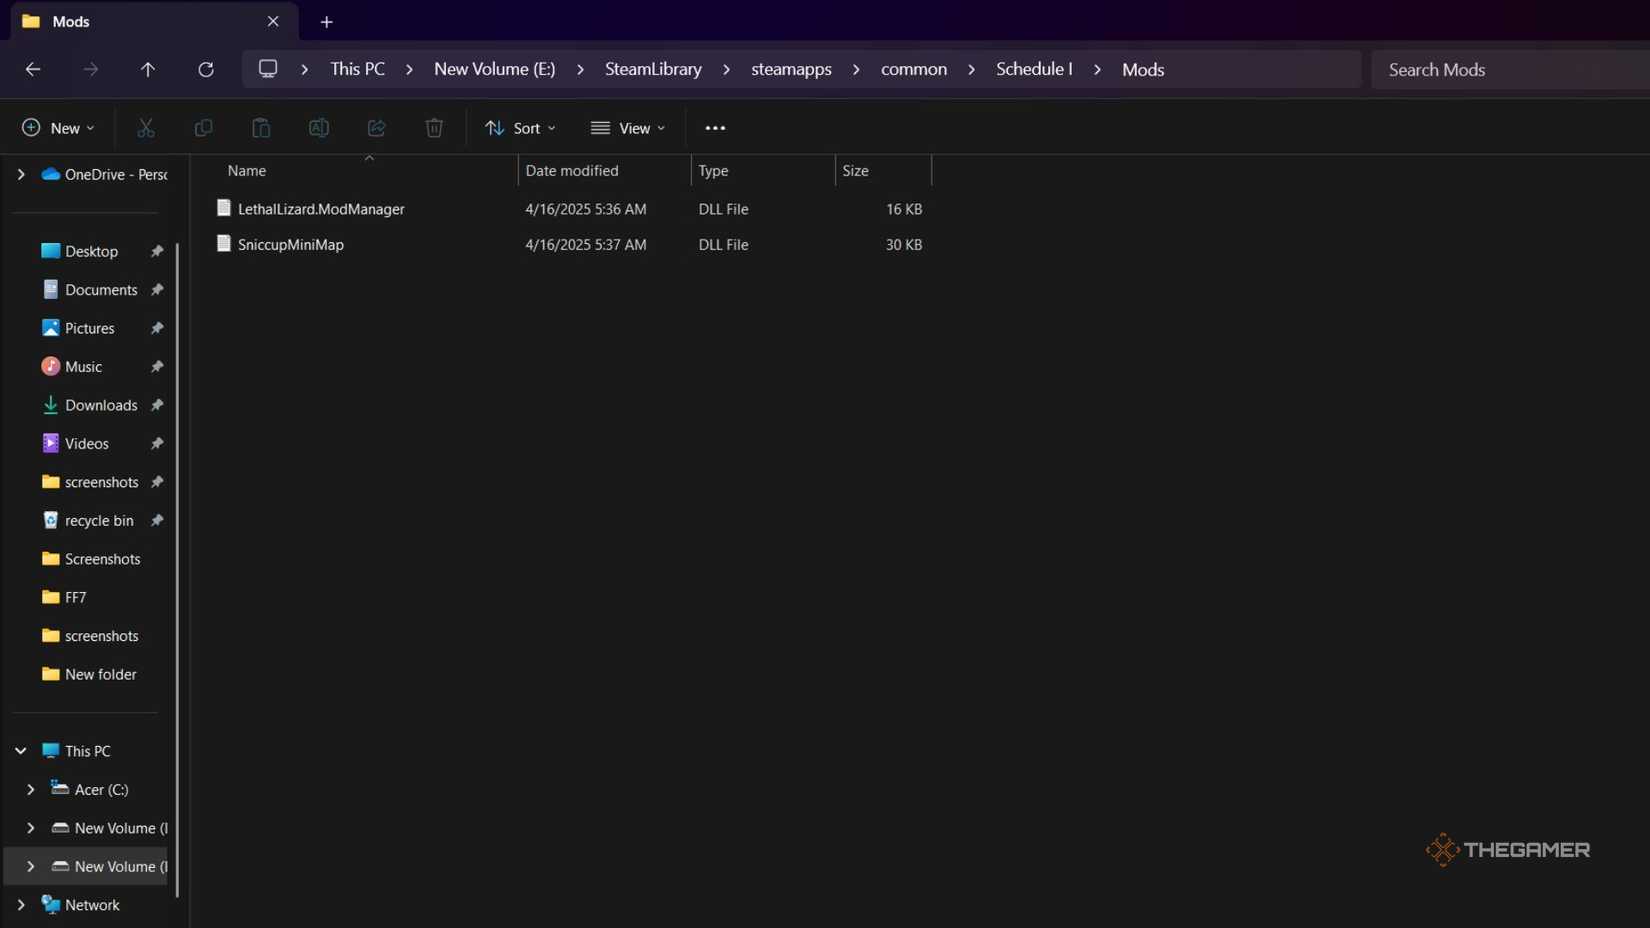Screen dimensions: 1650x928
Task: Select the Cut icon in toolbar
Action: click(146, 127)
